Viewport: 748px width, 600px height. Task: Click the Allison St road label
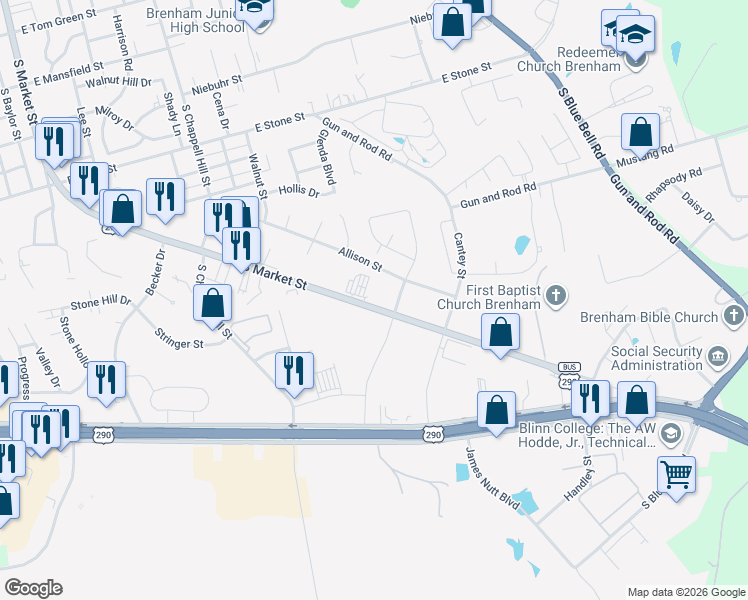click(360, 259)
